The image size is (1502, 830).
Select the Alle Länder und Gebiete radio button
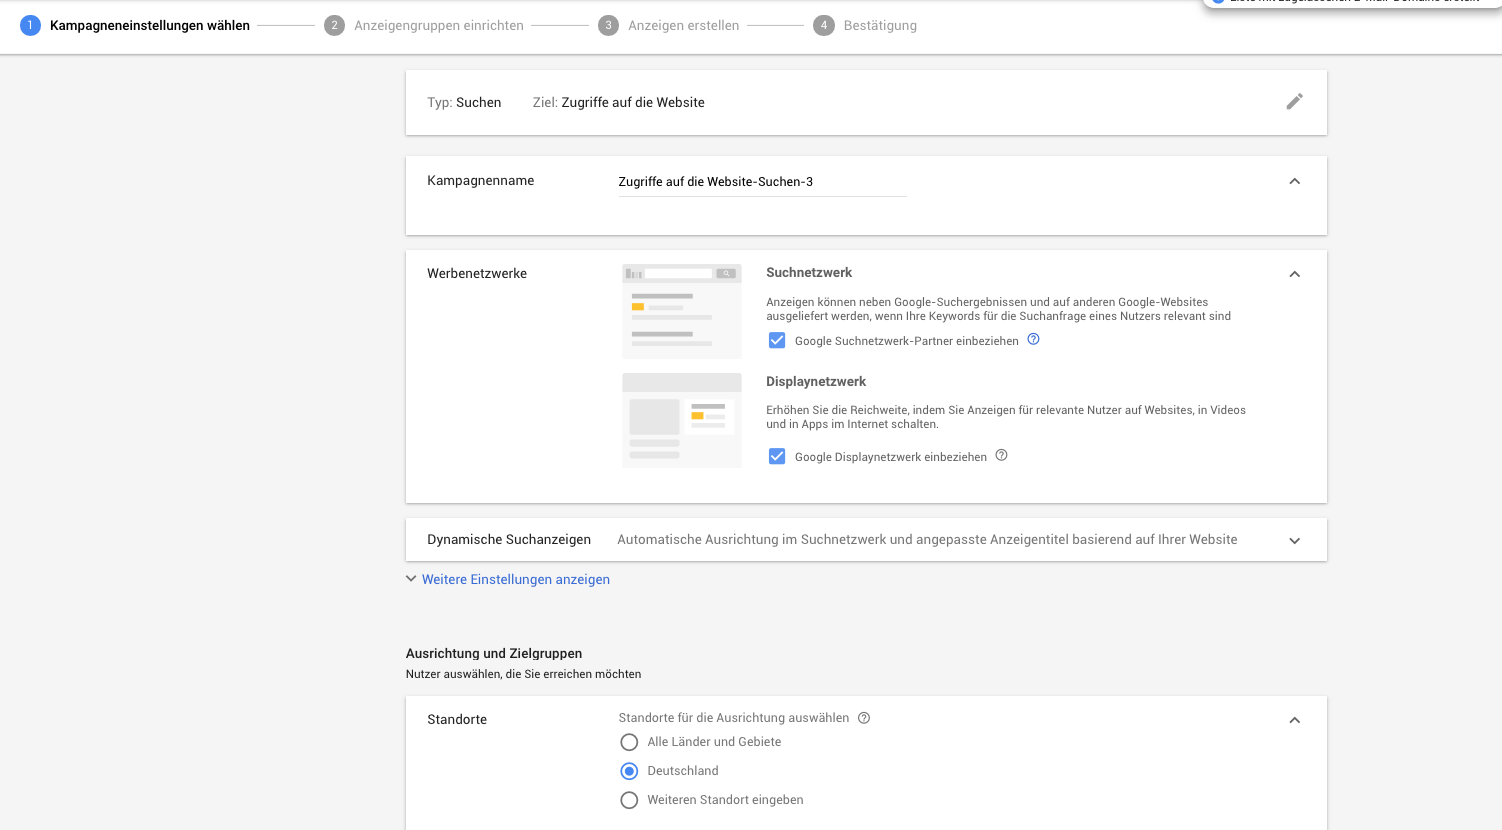629,742
